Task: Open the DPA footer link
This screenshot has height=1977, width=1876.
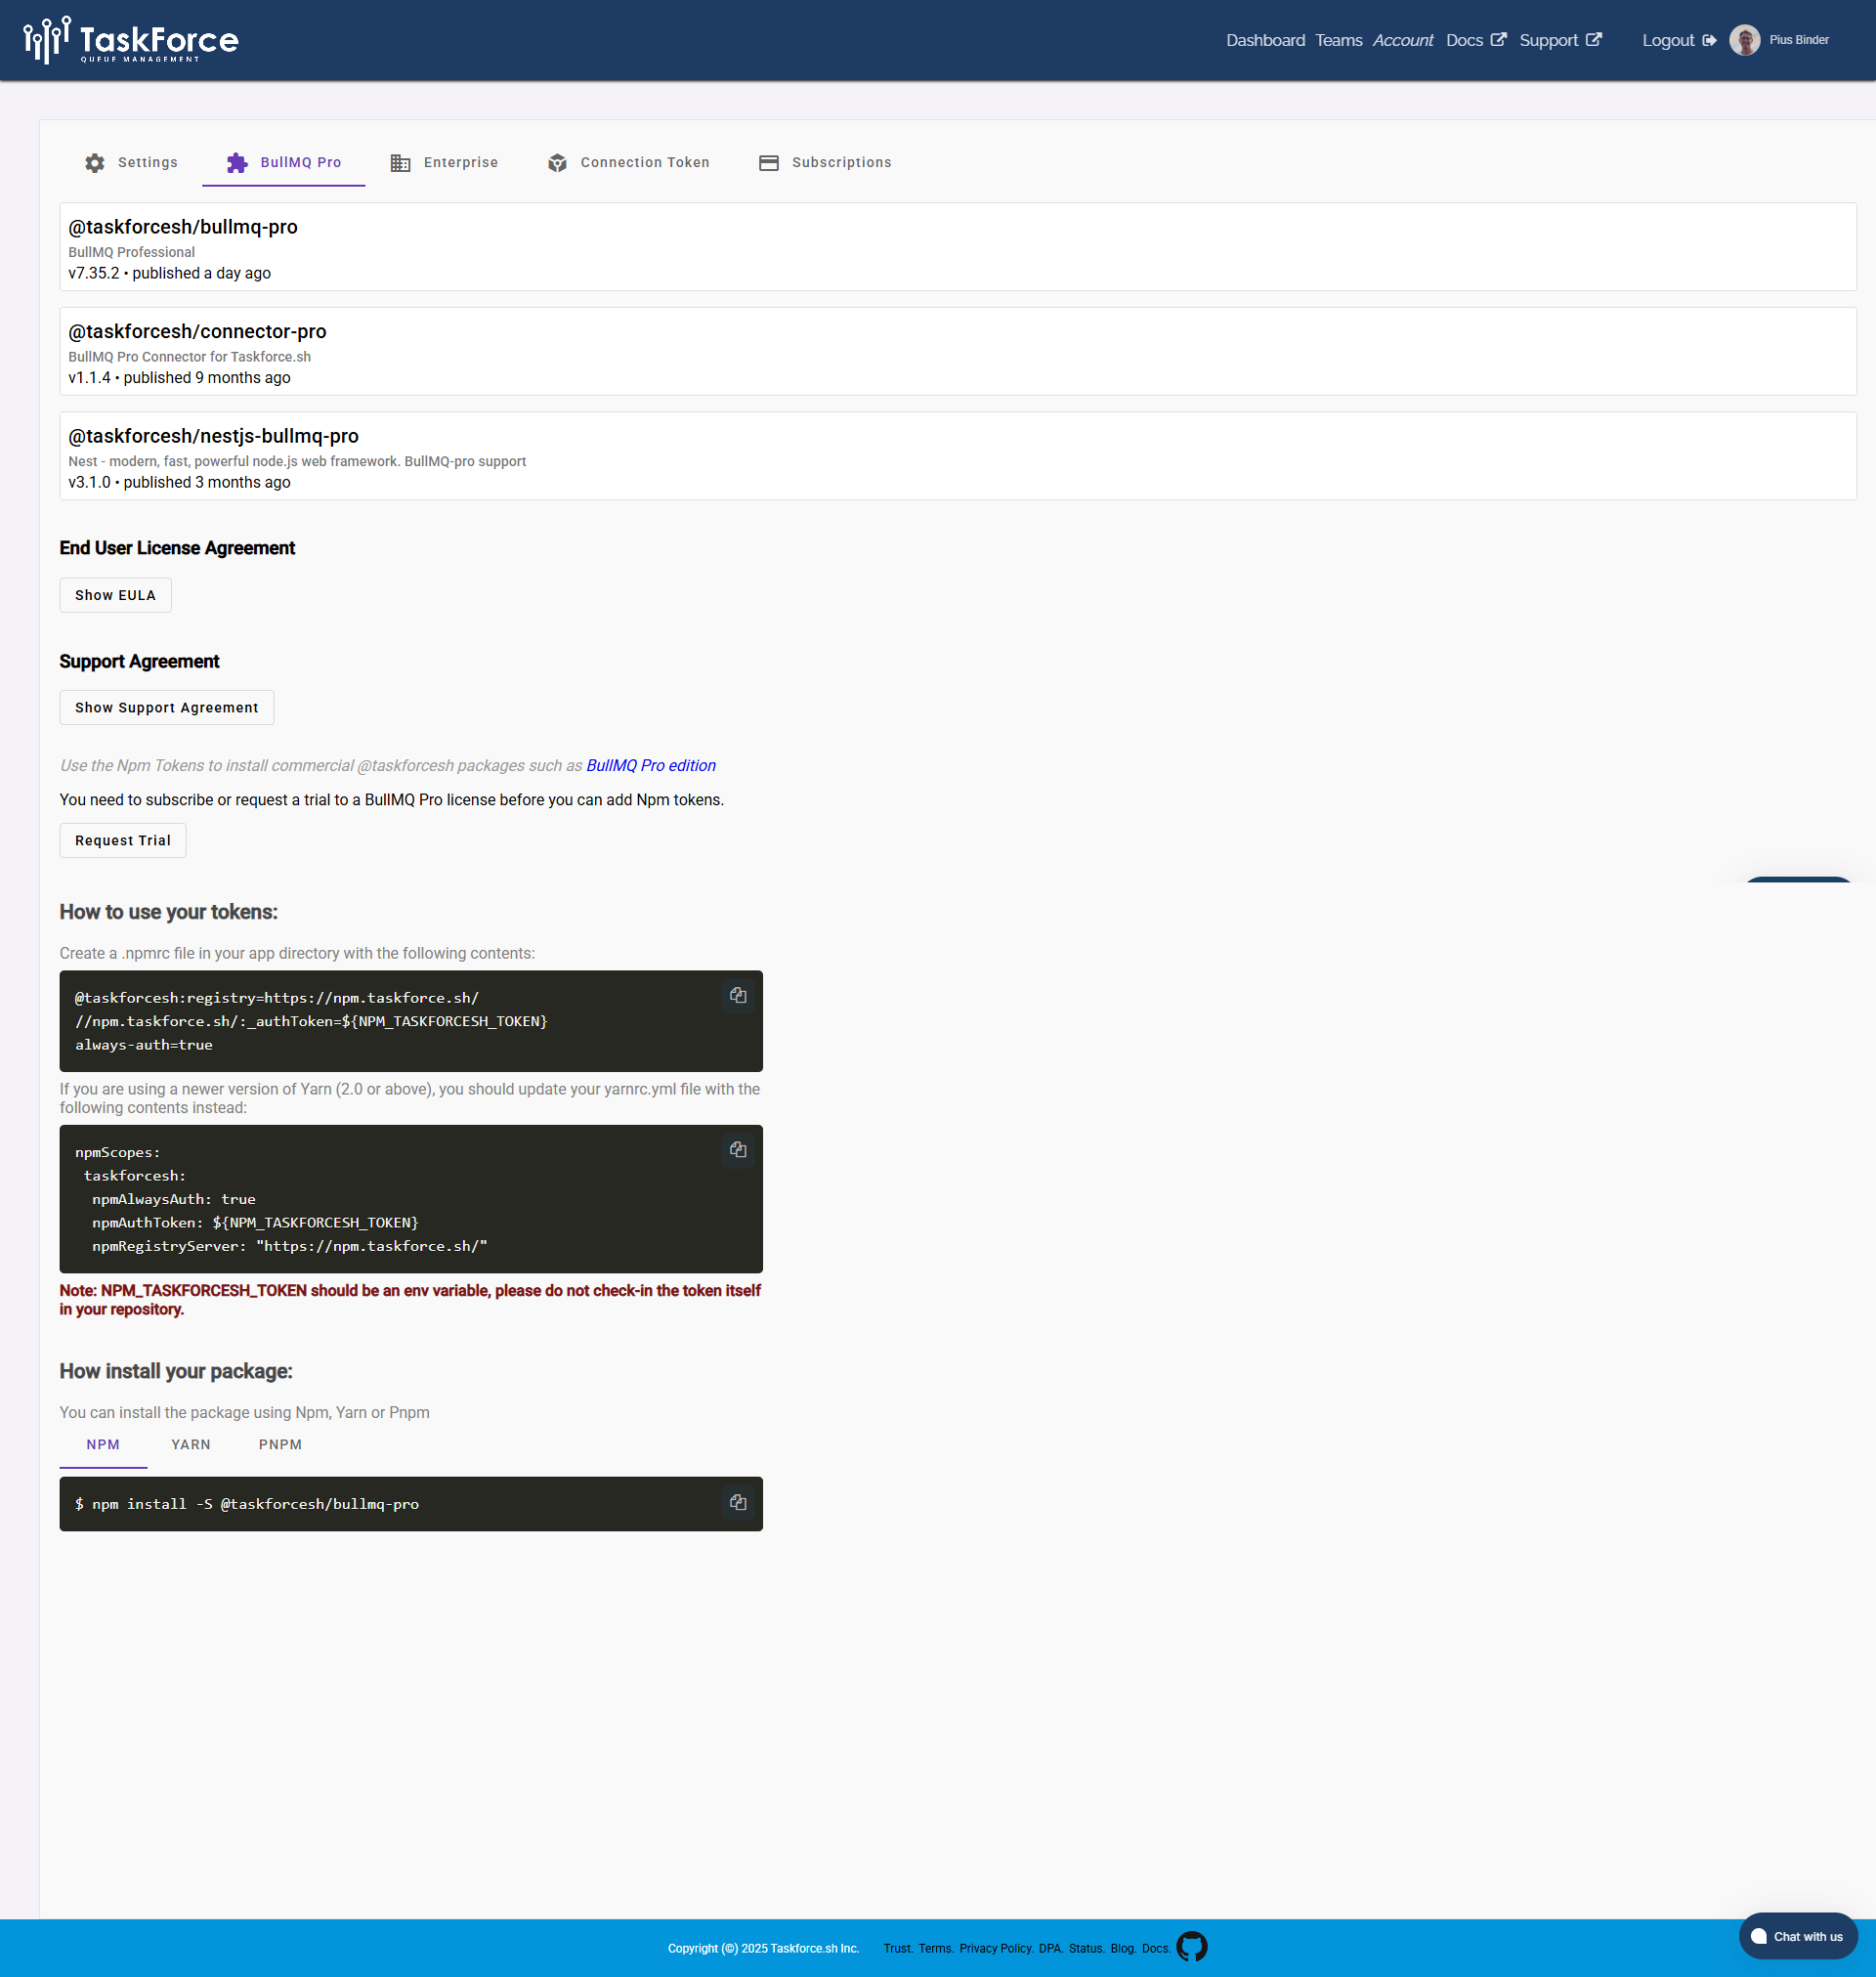Action: click(x=1050, y=1948)
